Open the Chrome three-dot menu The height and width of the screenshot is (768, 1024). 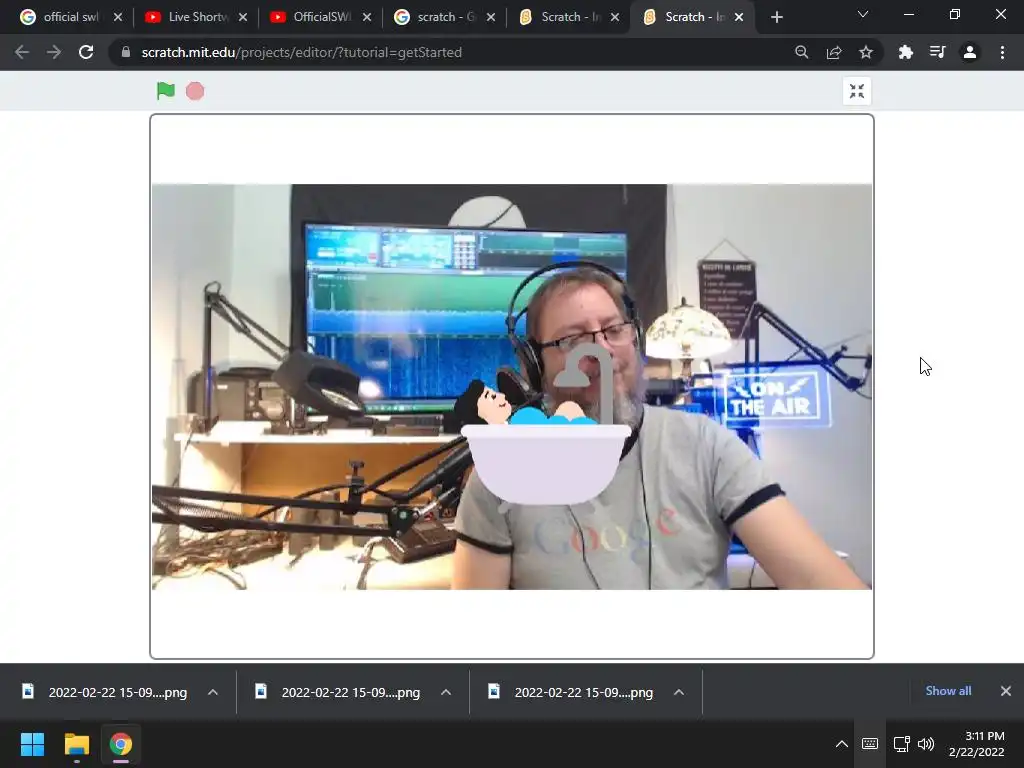pos(1002,52)
